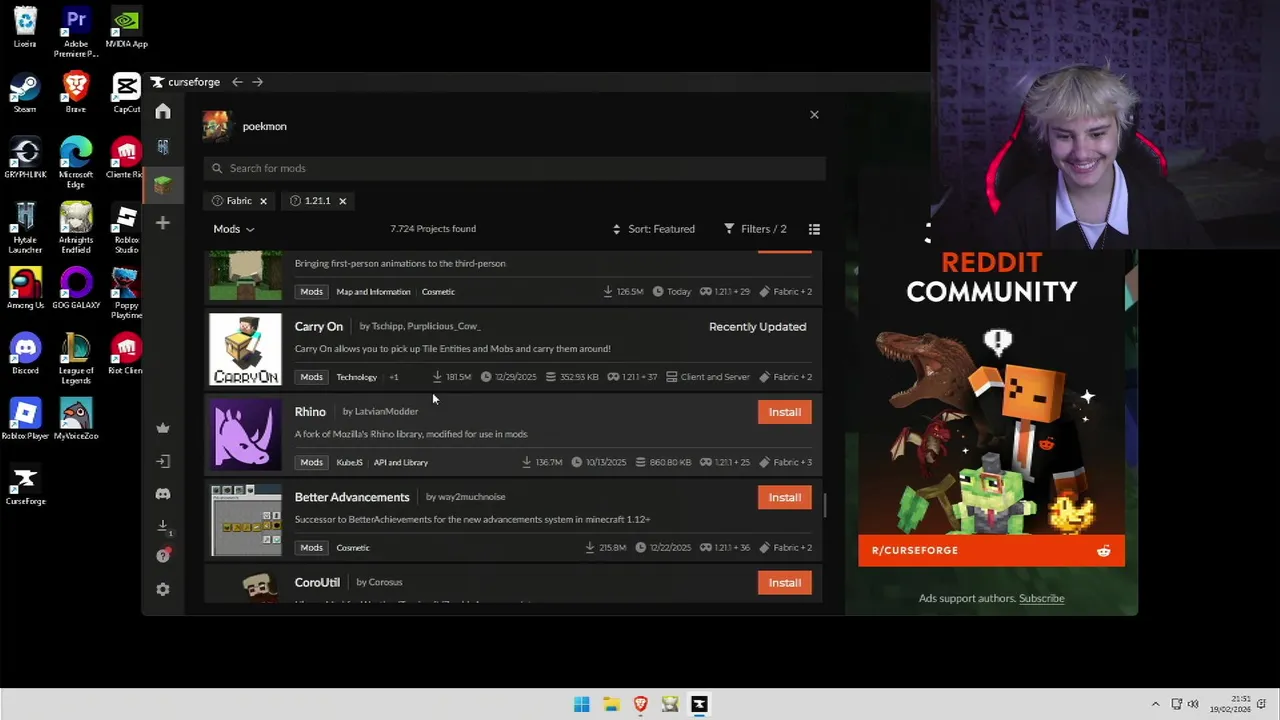
Task: Open the downloads icon in CurseForge sidebar
Action: [163, 526]
